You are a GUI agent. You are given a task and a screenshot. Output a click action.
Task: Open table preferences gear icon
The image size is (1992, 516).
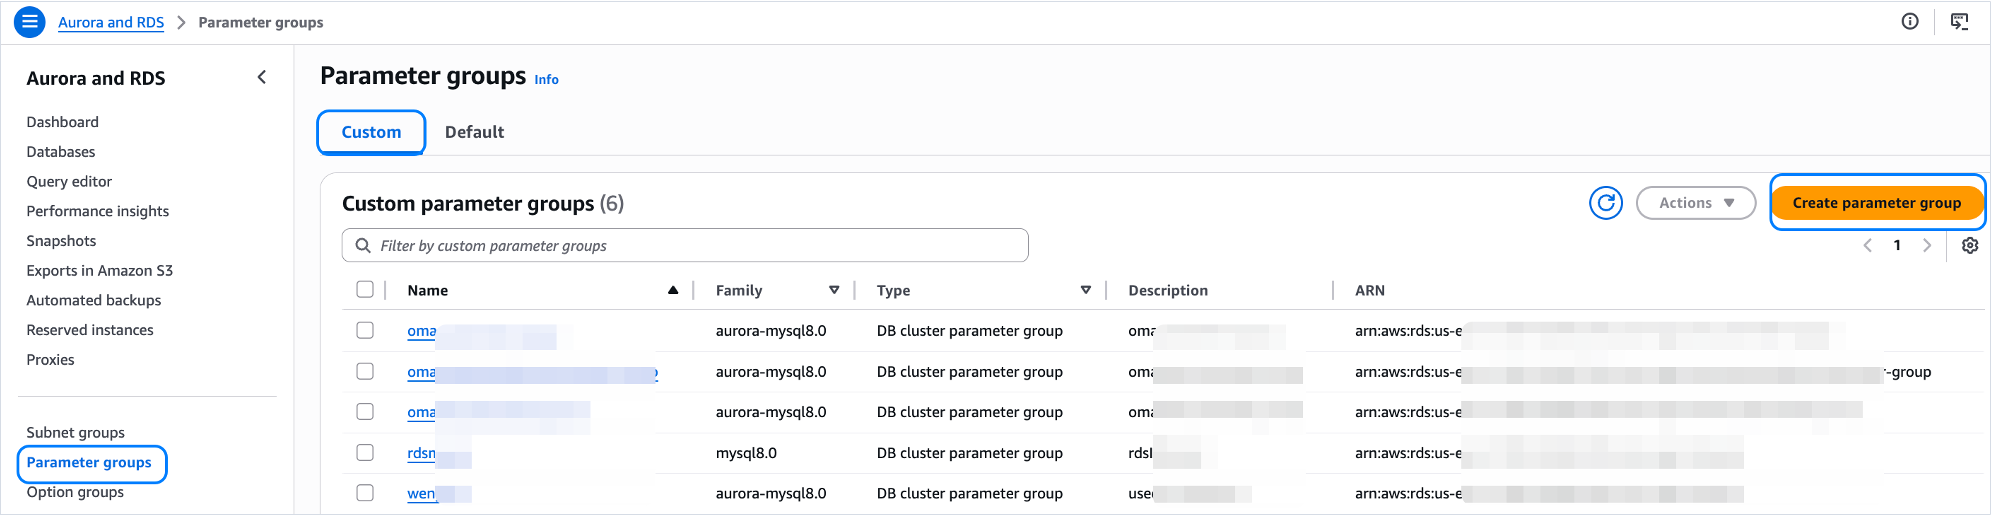[1969, 246]
